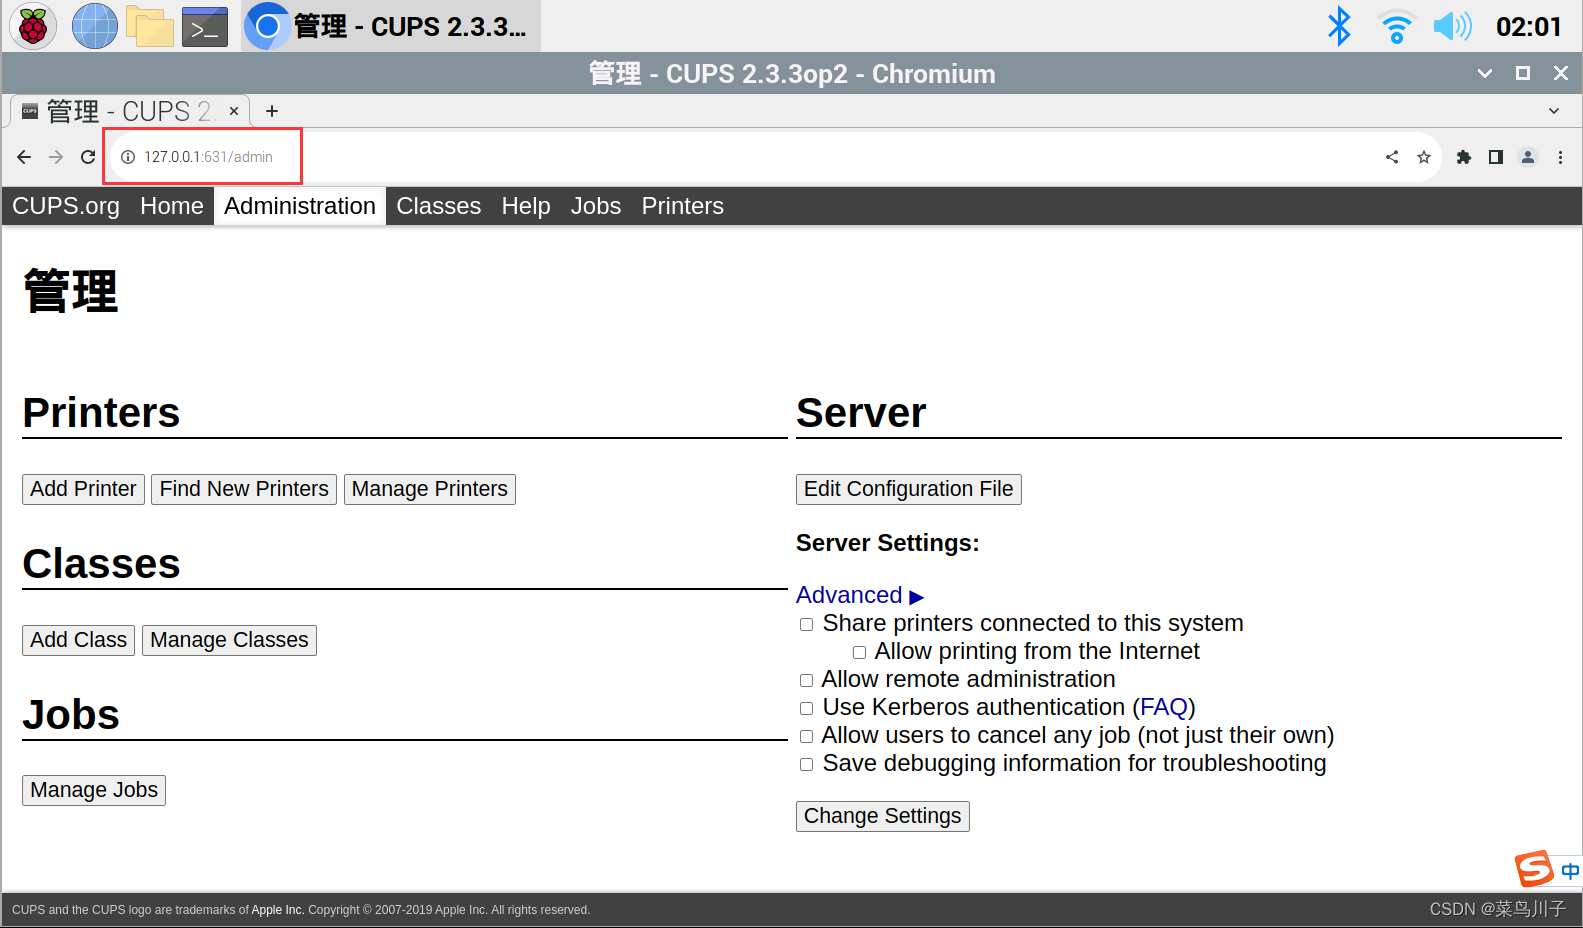Launch the terminal from the taskbar

click(x=205, y=27)
